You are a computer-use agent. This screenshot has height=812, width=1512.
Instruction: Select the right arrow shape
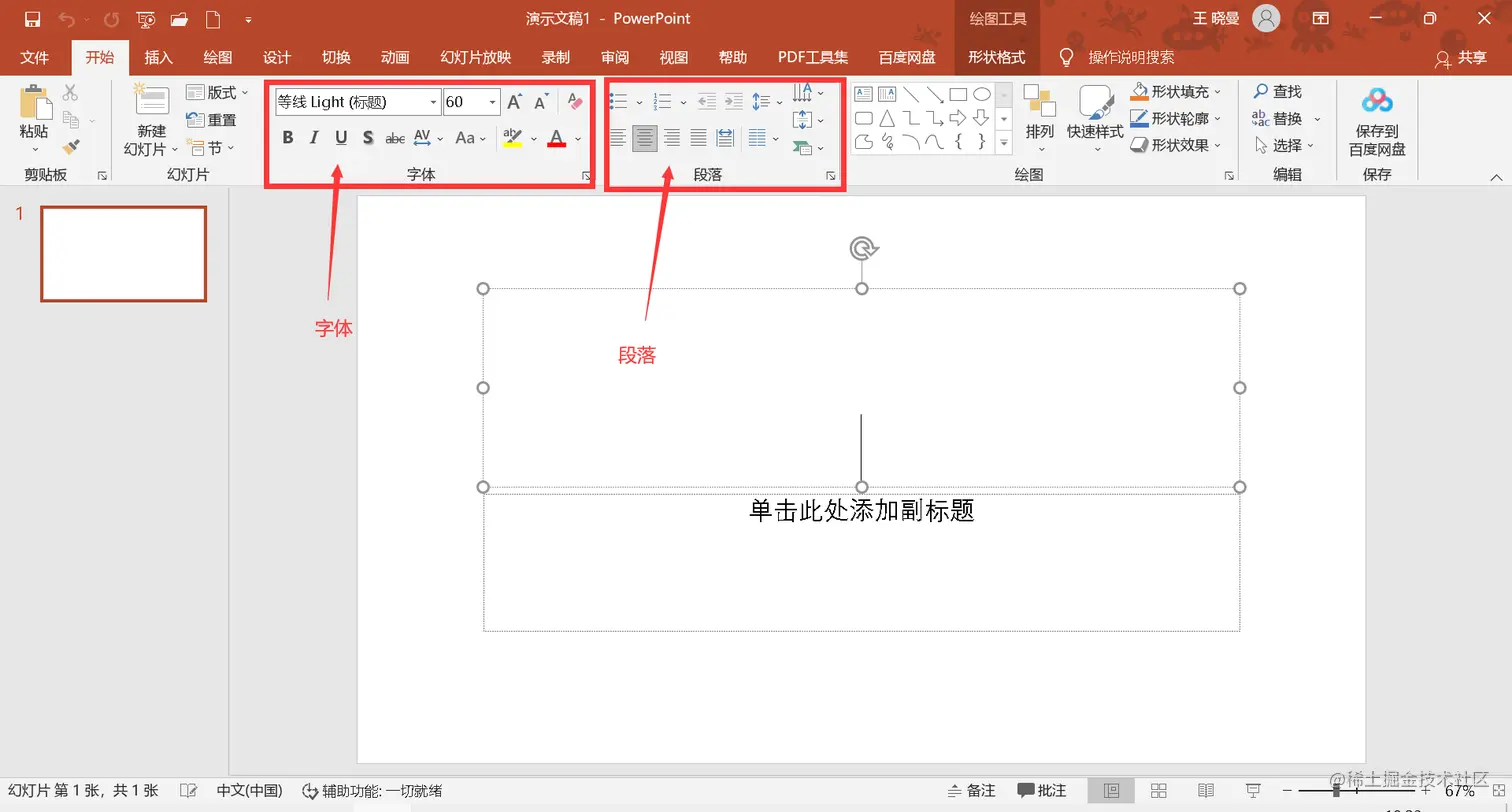(x=958, y=118)
